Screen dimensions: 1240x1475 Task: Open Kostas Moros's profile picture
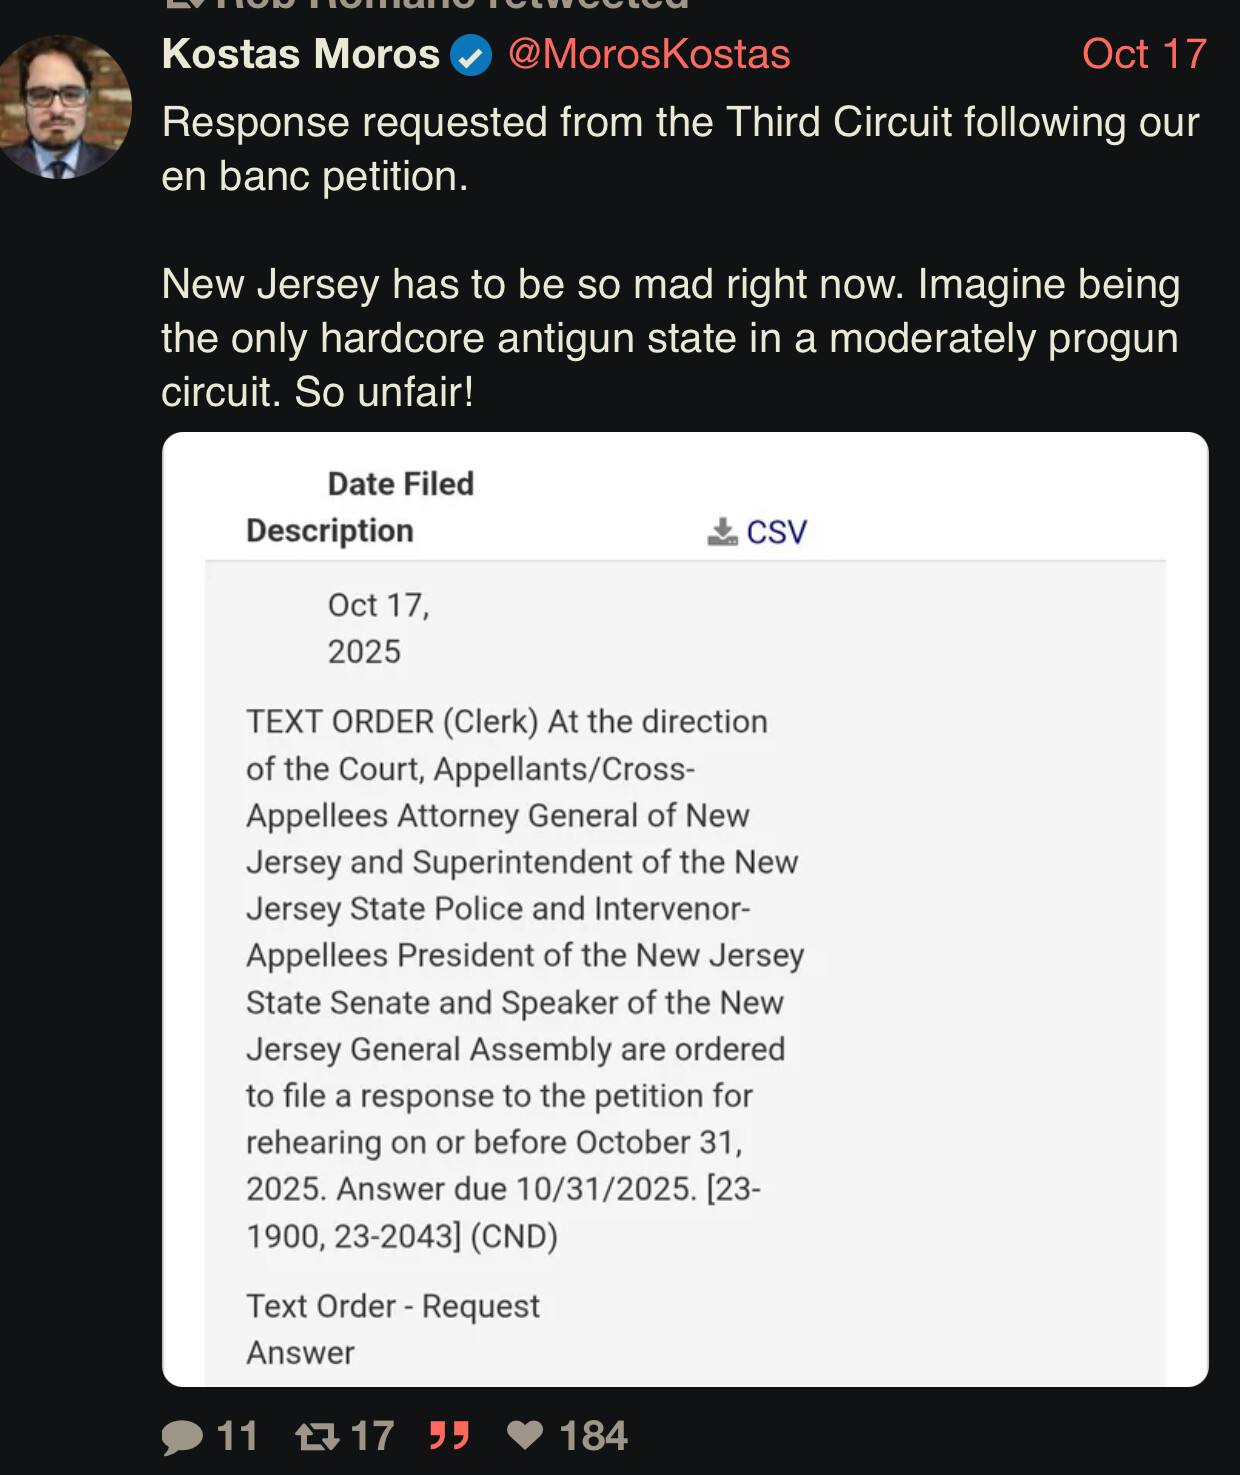pos(64,107)
